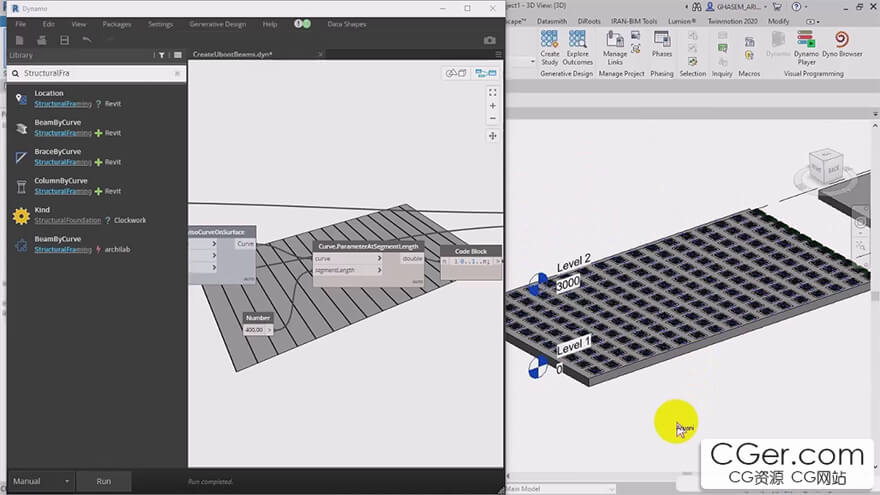This screenshot has width=880, height=495.
Task: Click the StructuralFoundation link under Kind
Action: click(67, 221)
